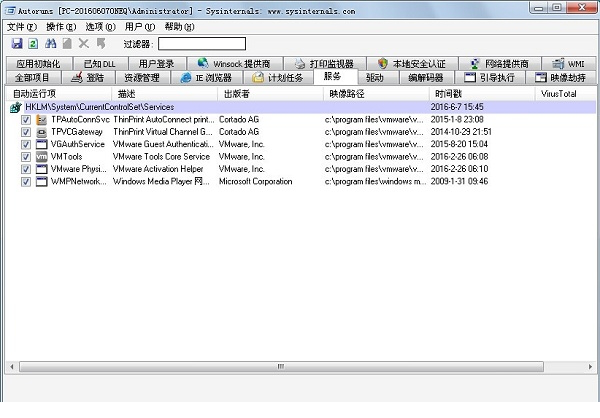This screenshot has width=600, height=418.
Task: Click the Refresh icon in toolbar
Action: [33, 44]
